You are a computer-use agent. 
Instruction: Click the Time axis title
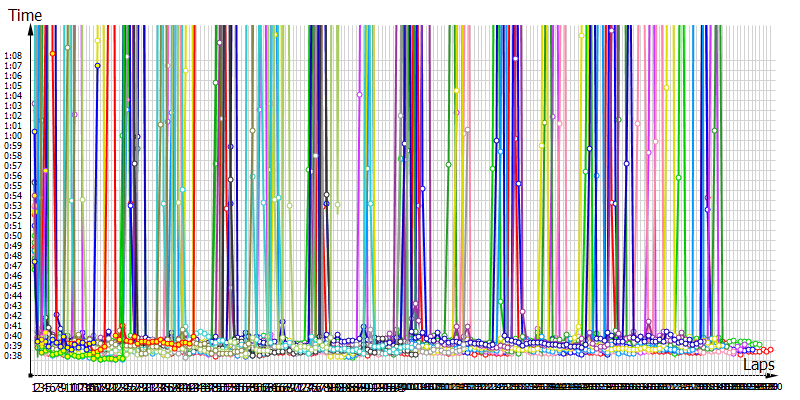click(x=24, y=16)
